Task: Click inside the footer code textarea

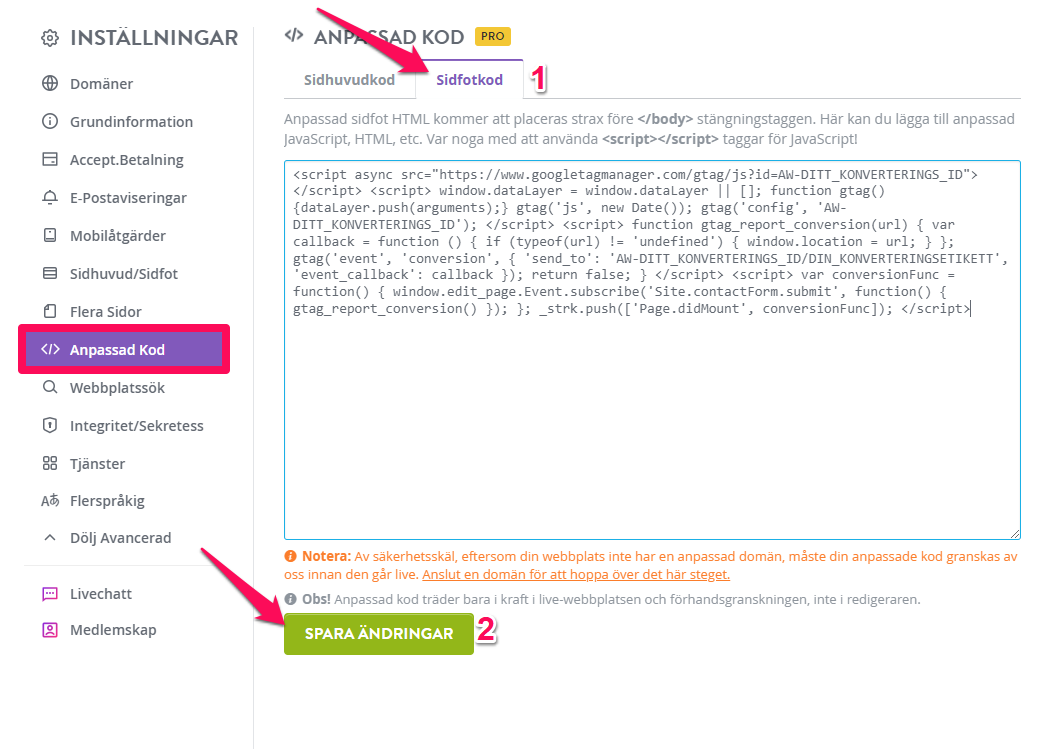Action: [x=652, y=350]
